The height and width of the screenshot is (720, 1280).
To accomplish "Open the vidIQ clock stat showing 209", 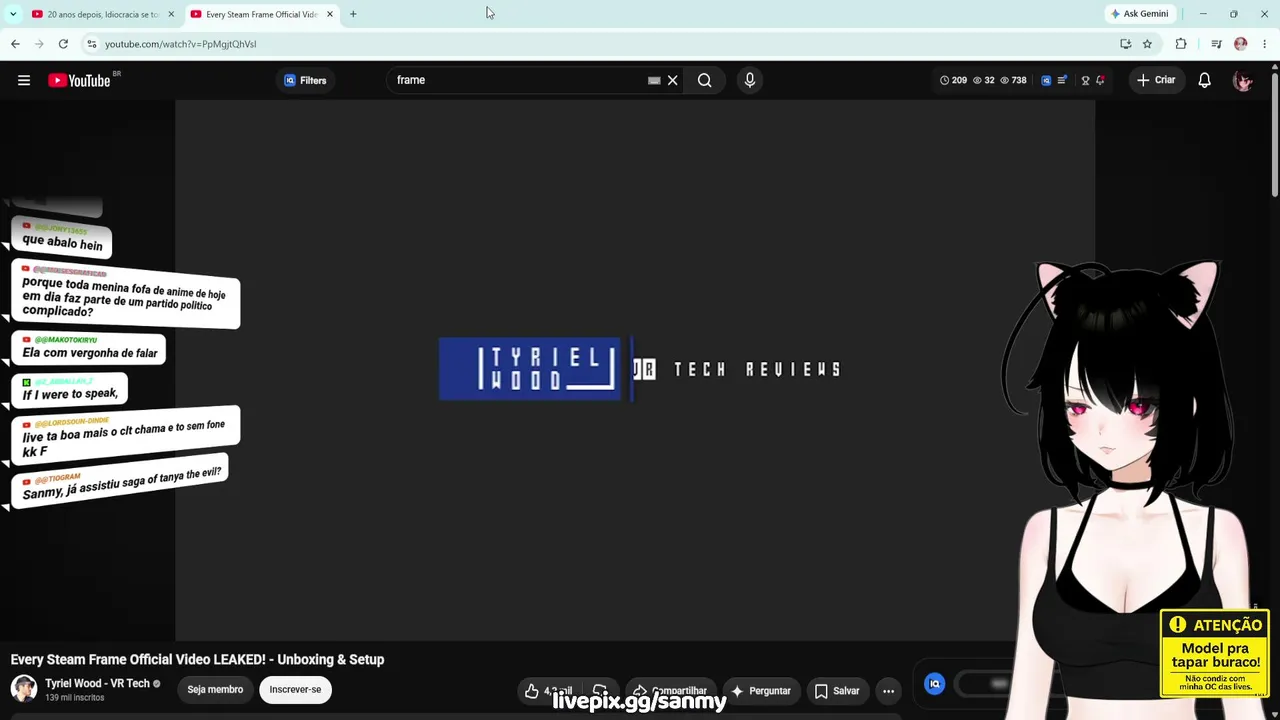I will (x=953, y=80).
